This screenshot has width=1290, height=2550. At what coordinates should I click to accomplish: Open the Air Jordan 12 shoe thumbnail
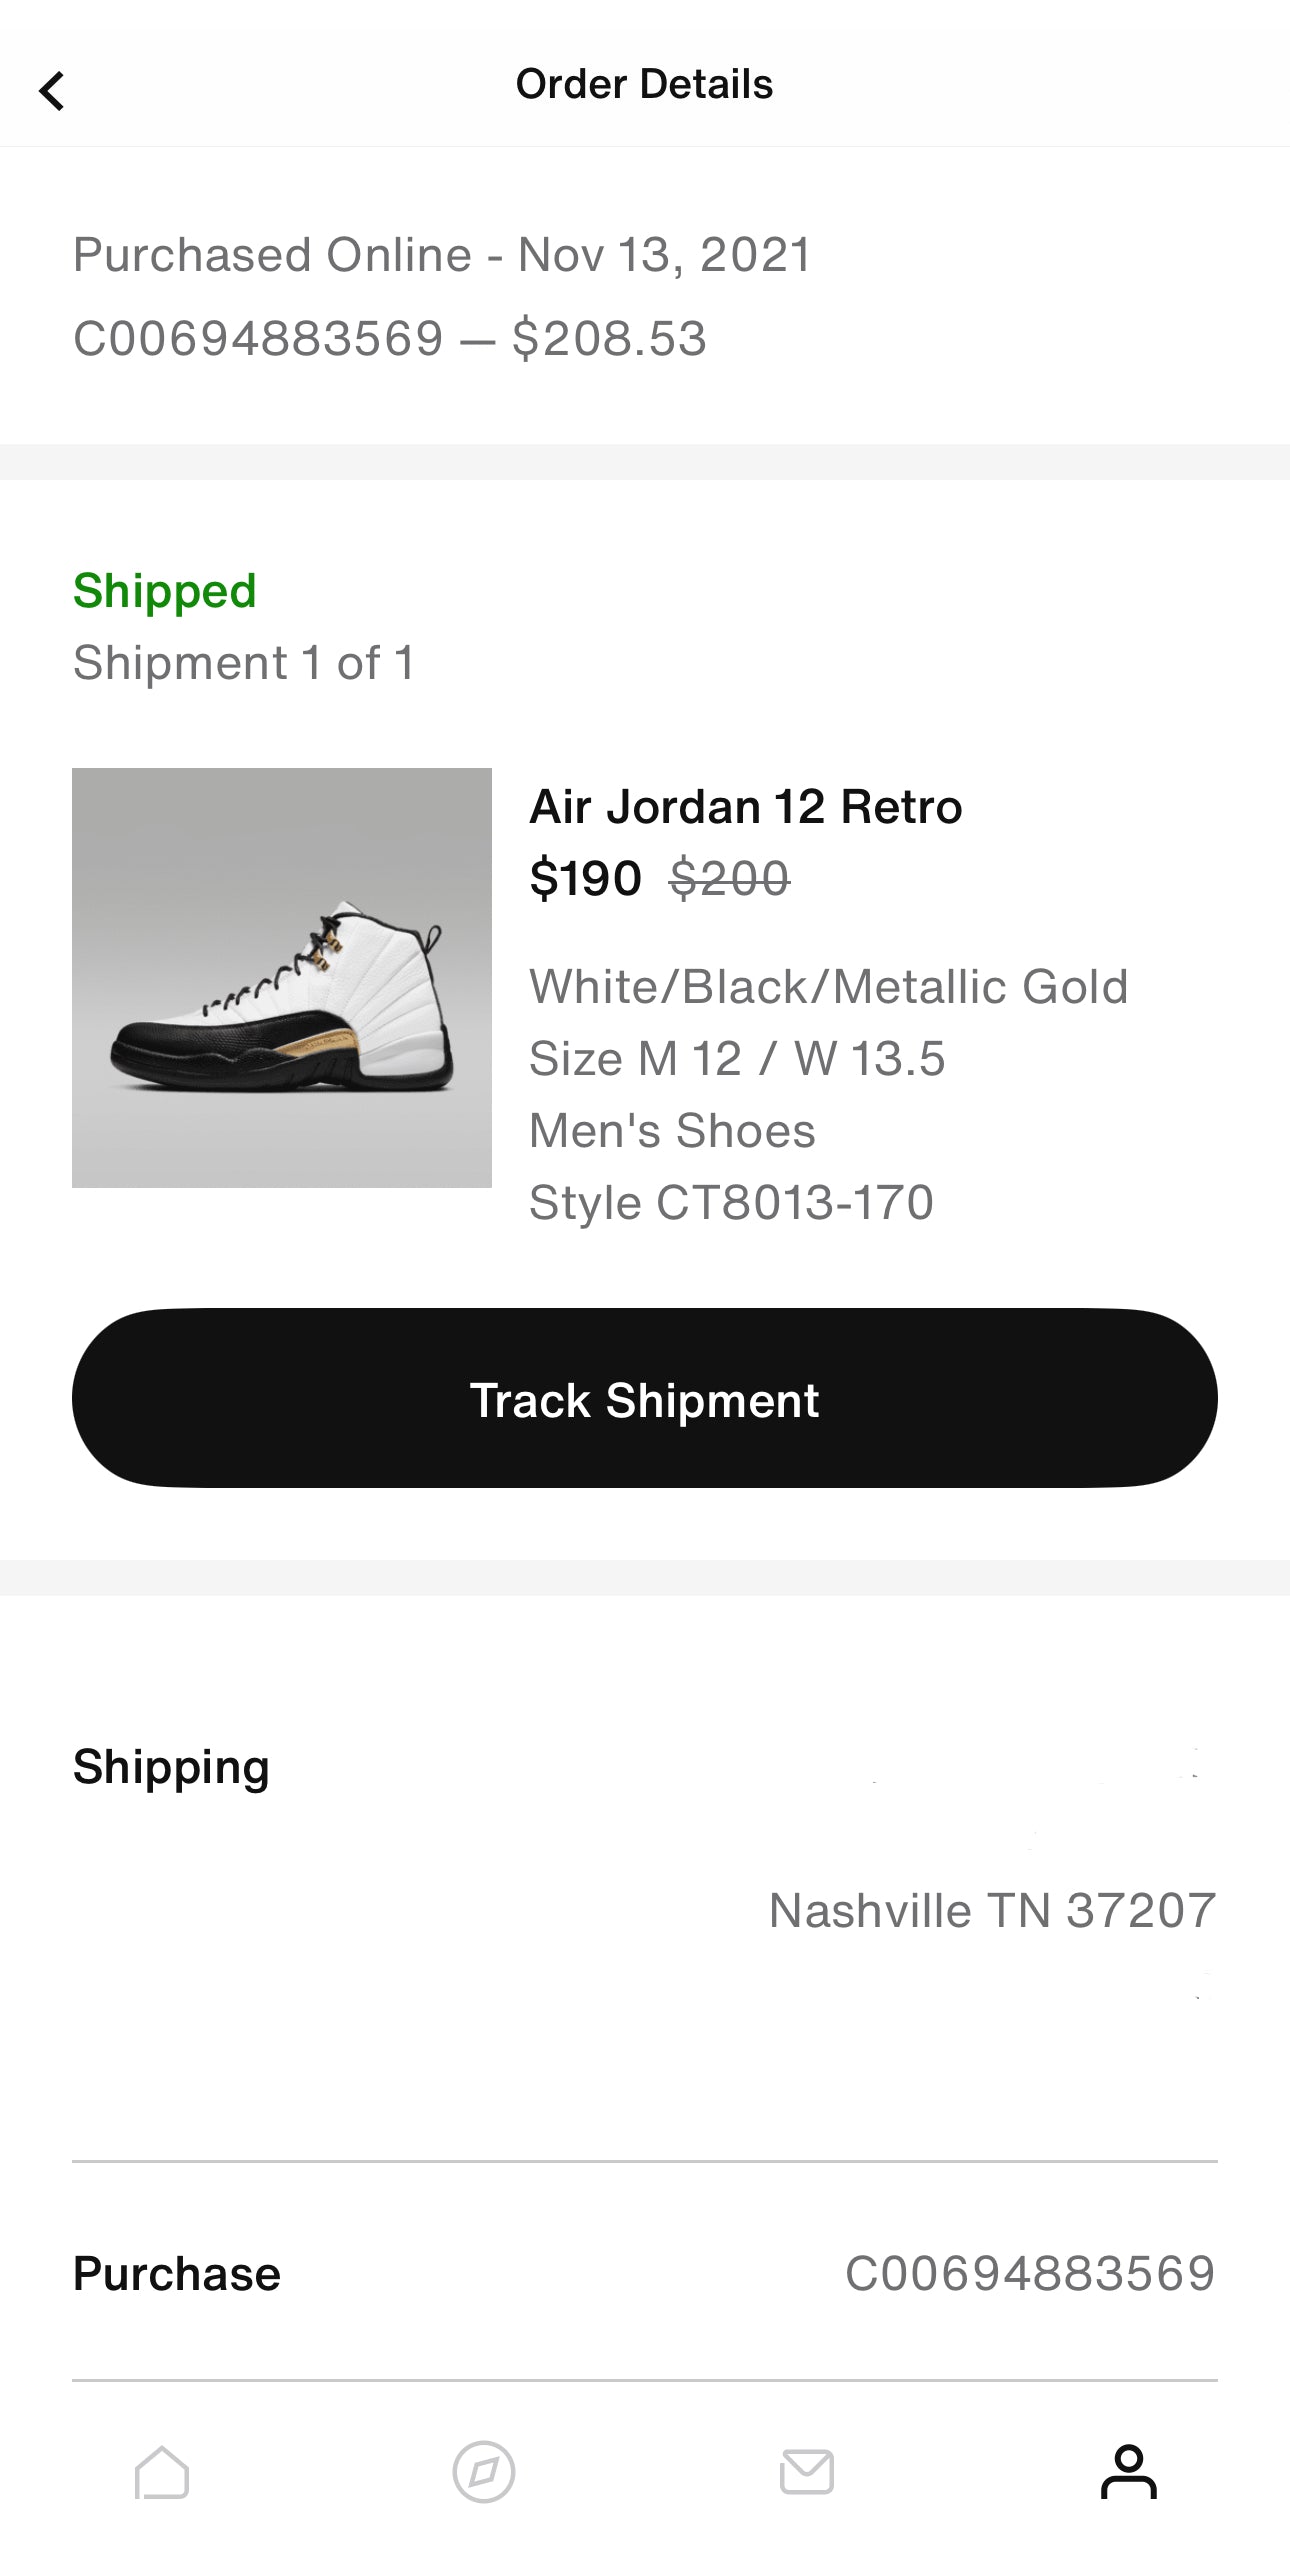point(282,978)
